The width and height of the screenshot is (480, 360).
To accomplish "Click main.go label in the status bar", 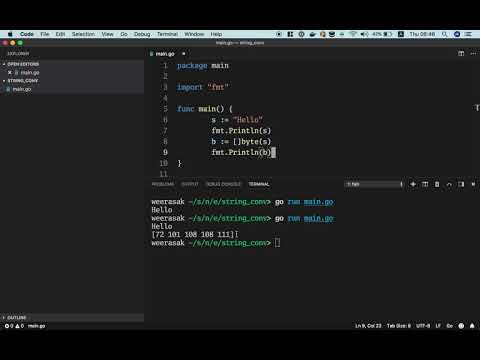I will (x=36, y=326).
